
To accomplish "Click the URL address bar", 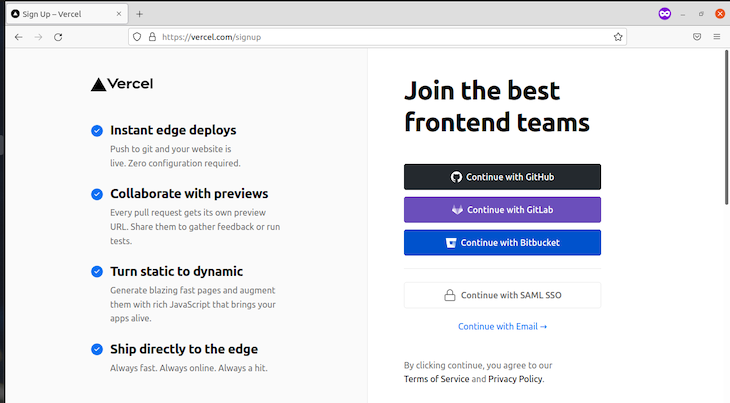I will pyautogui.click(x=377, y=37).
